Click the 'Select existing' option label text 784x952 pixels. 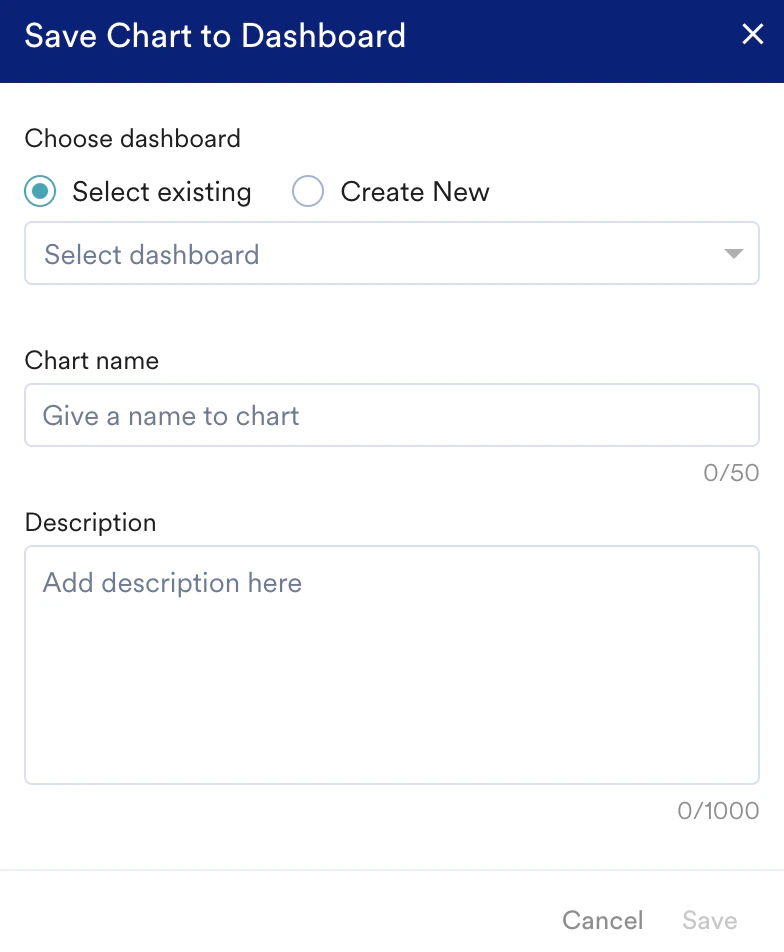162,192
